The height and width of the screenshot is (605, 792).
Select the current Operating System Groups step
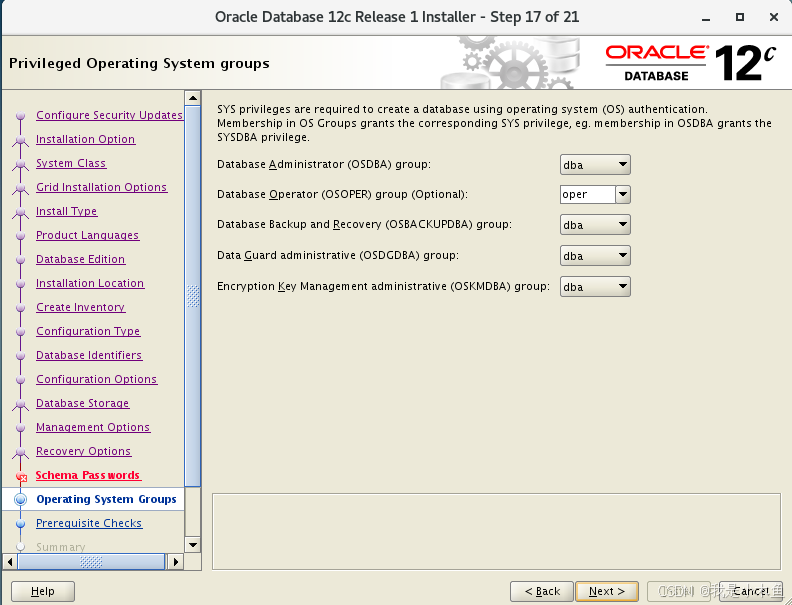[106, 499]
